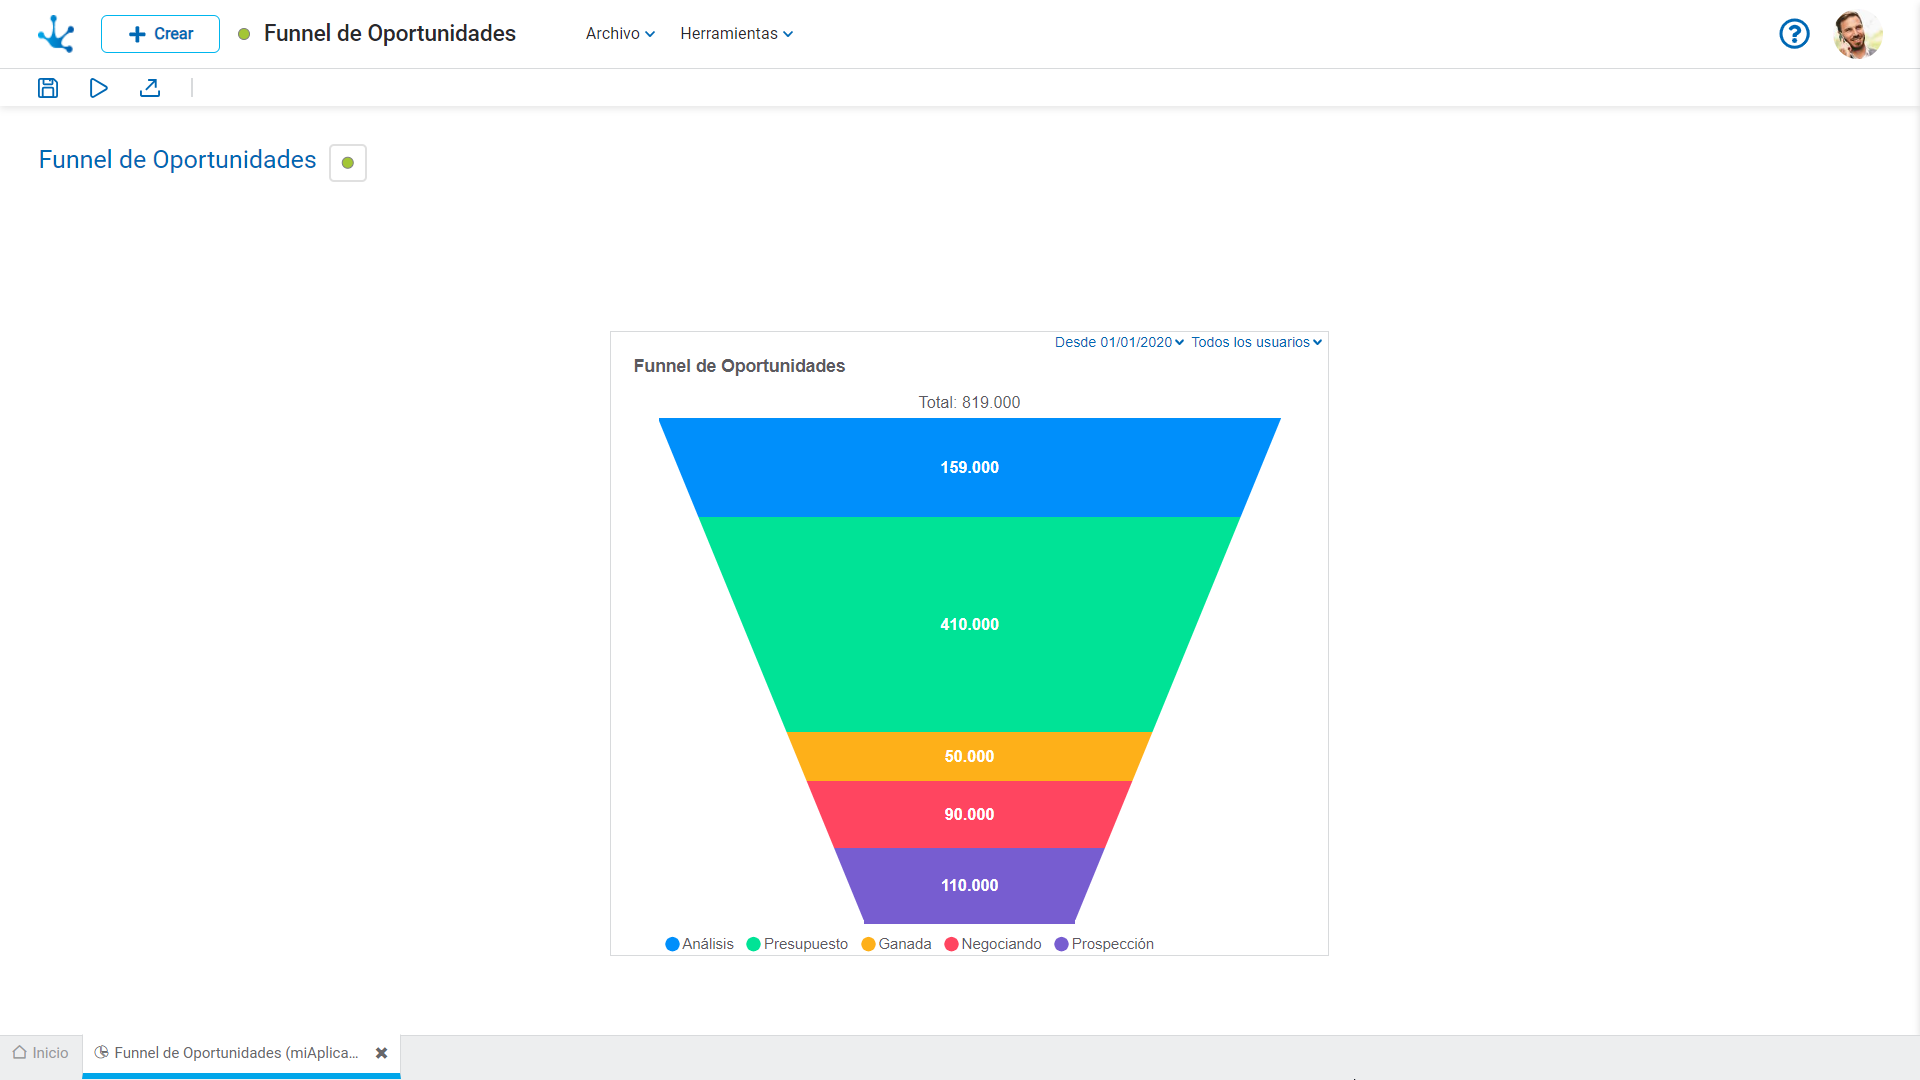Screen dimensions: 1920x1080
Task: Toggle Negociando legend item
Action: point(993,944)
